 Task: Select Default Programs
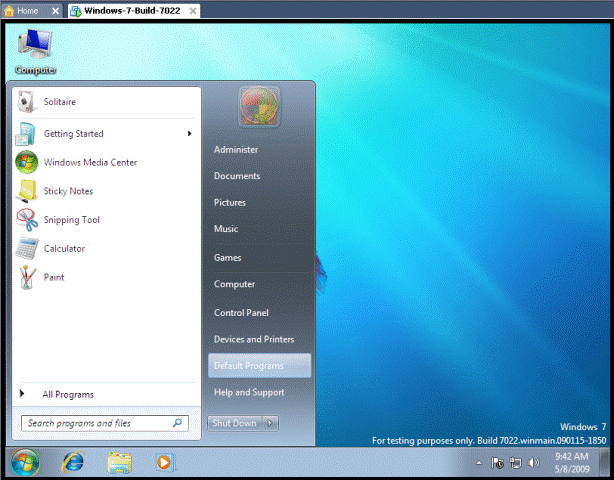tap(259, 366)
